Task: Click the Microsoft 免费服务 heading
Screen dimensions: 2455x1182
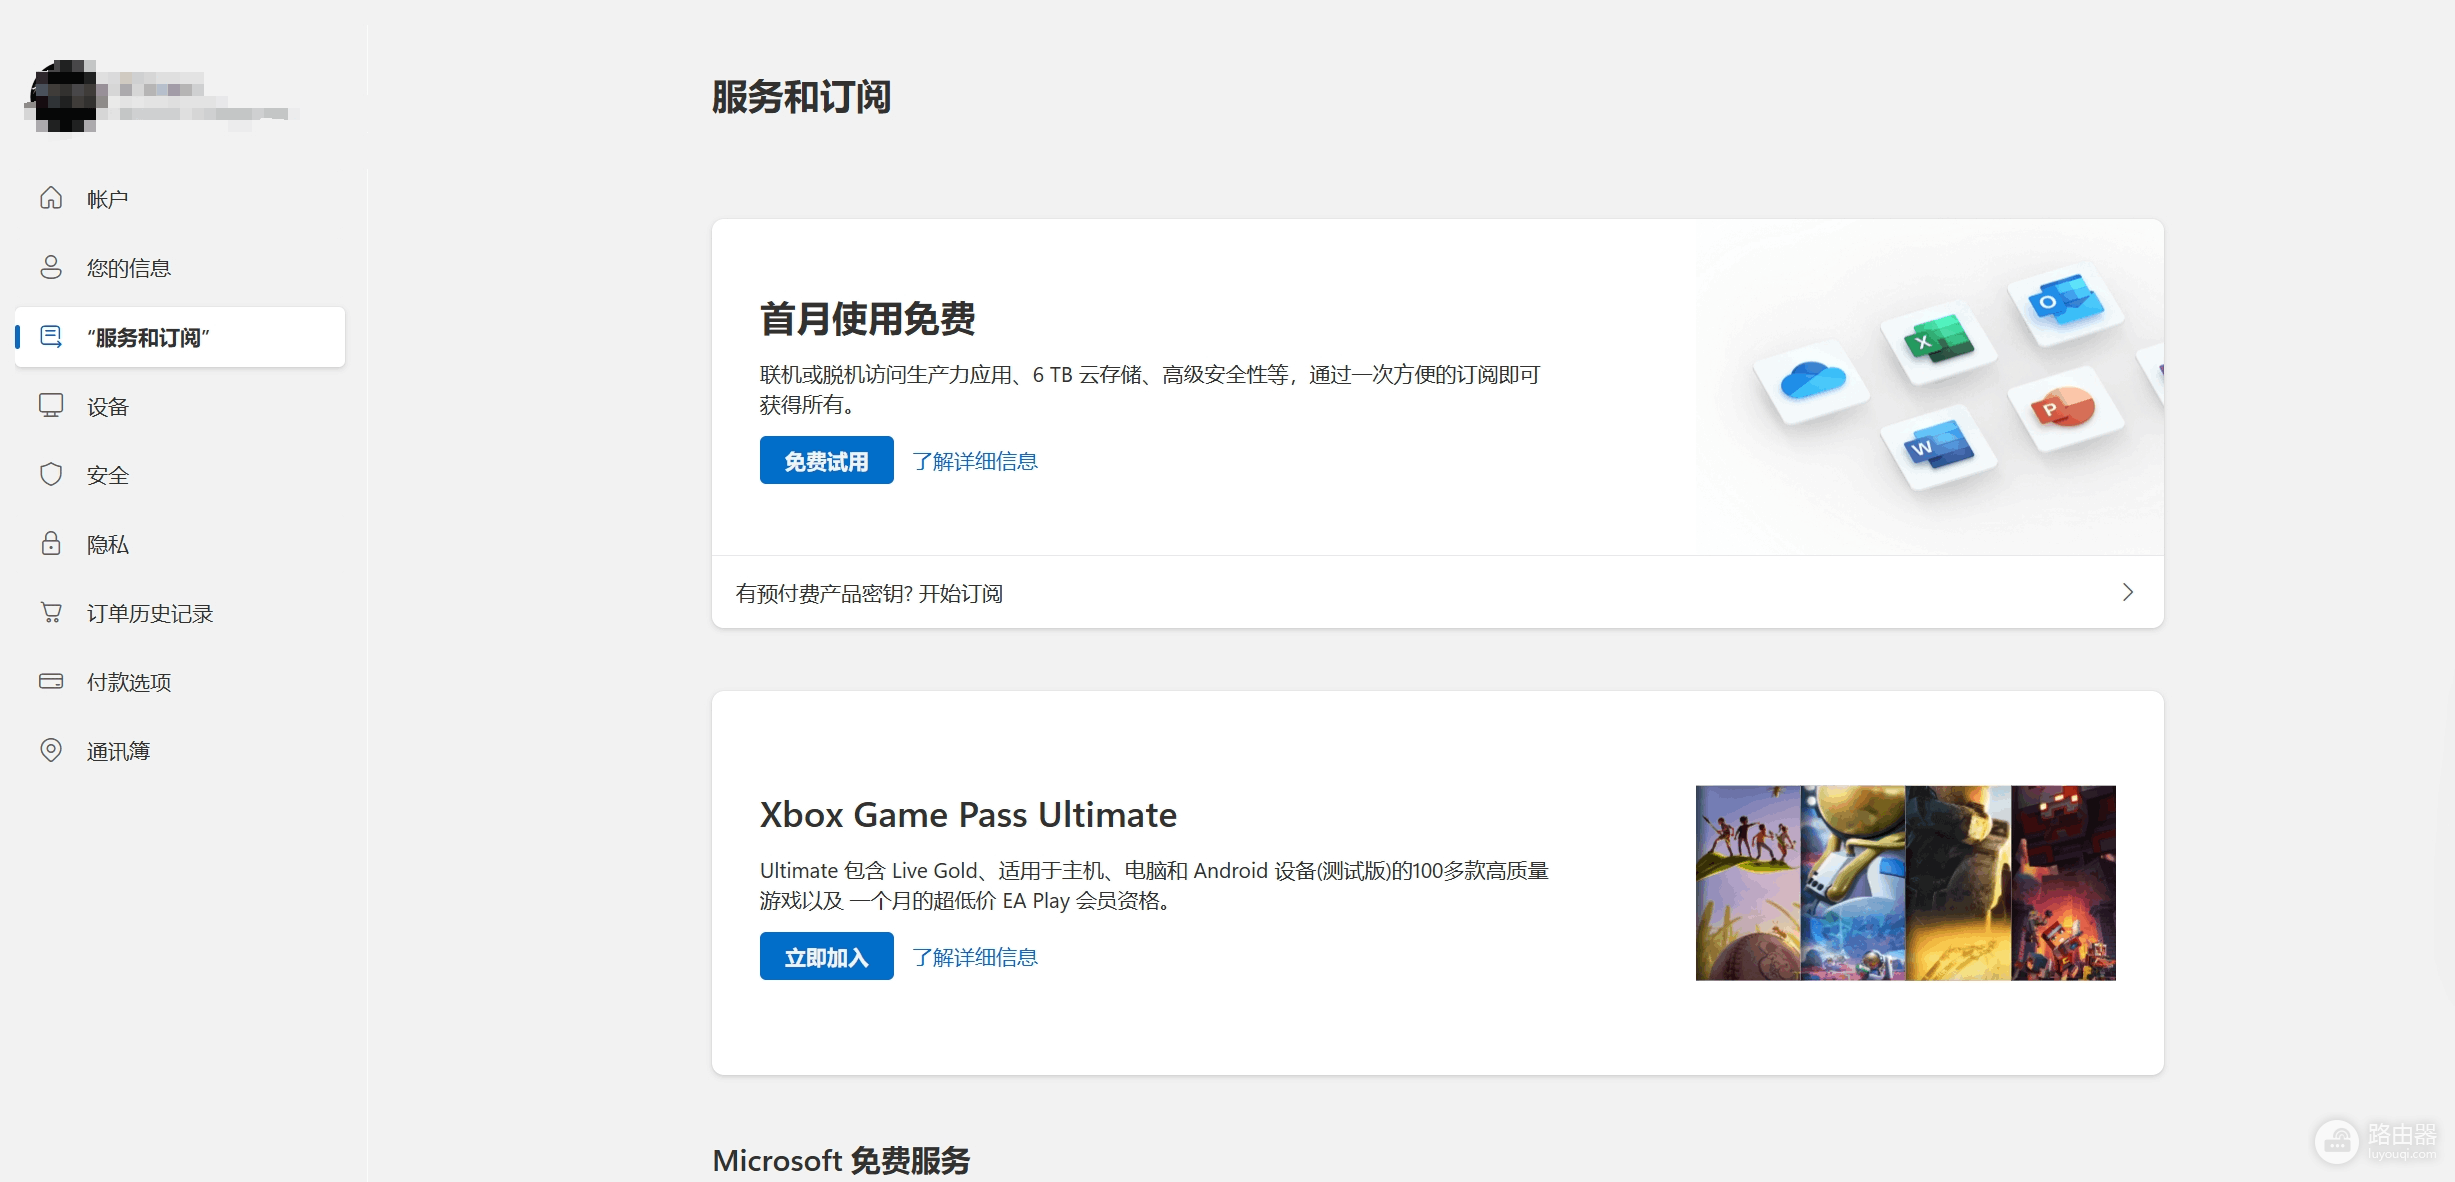Action: tap(841, 1160)
